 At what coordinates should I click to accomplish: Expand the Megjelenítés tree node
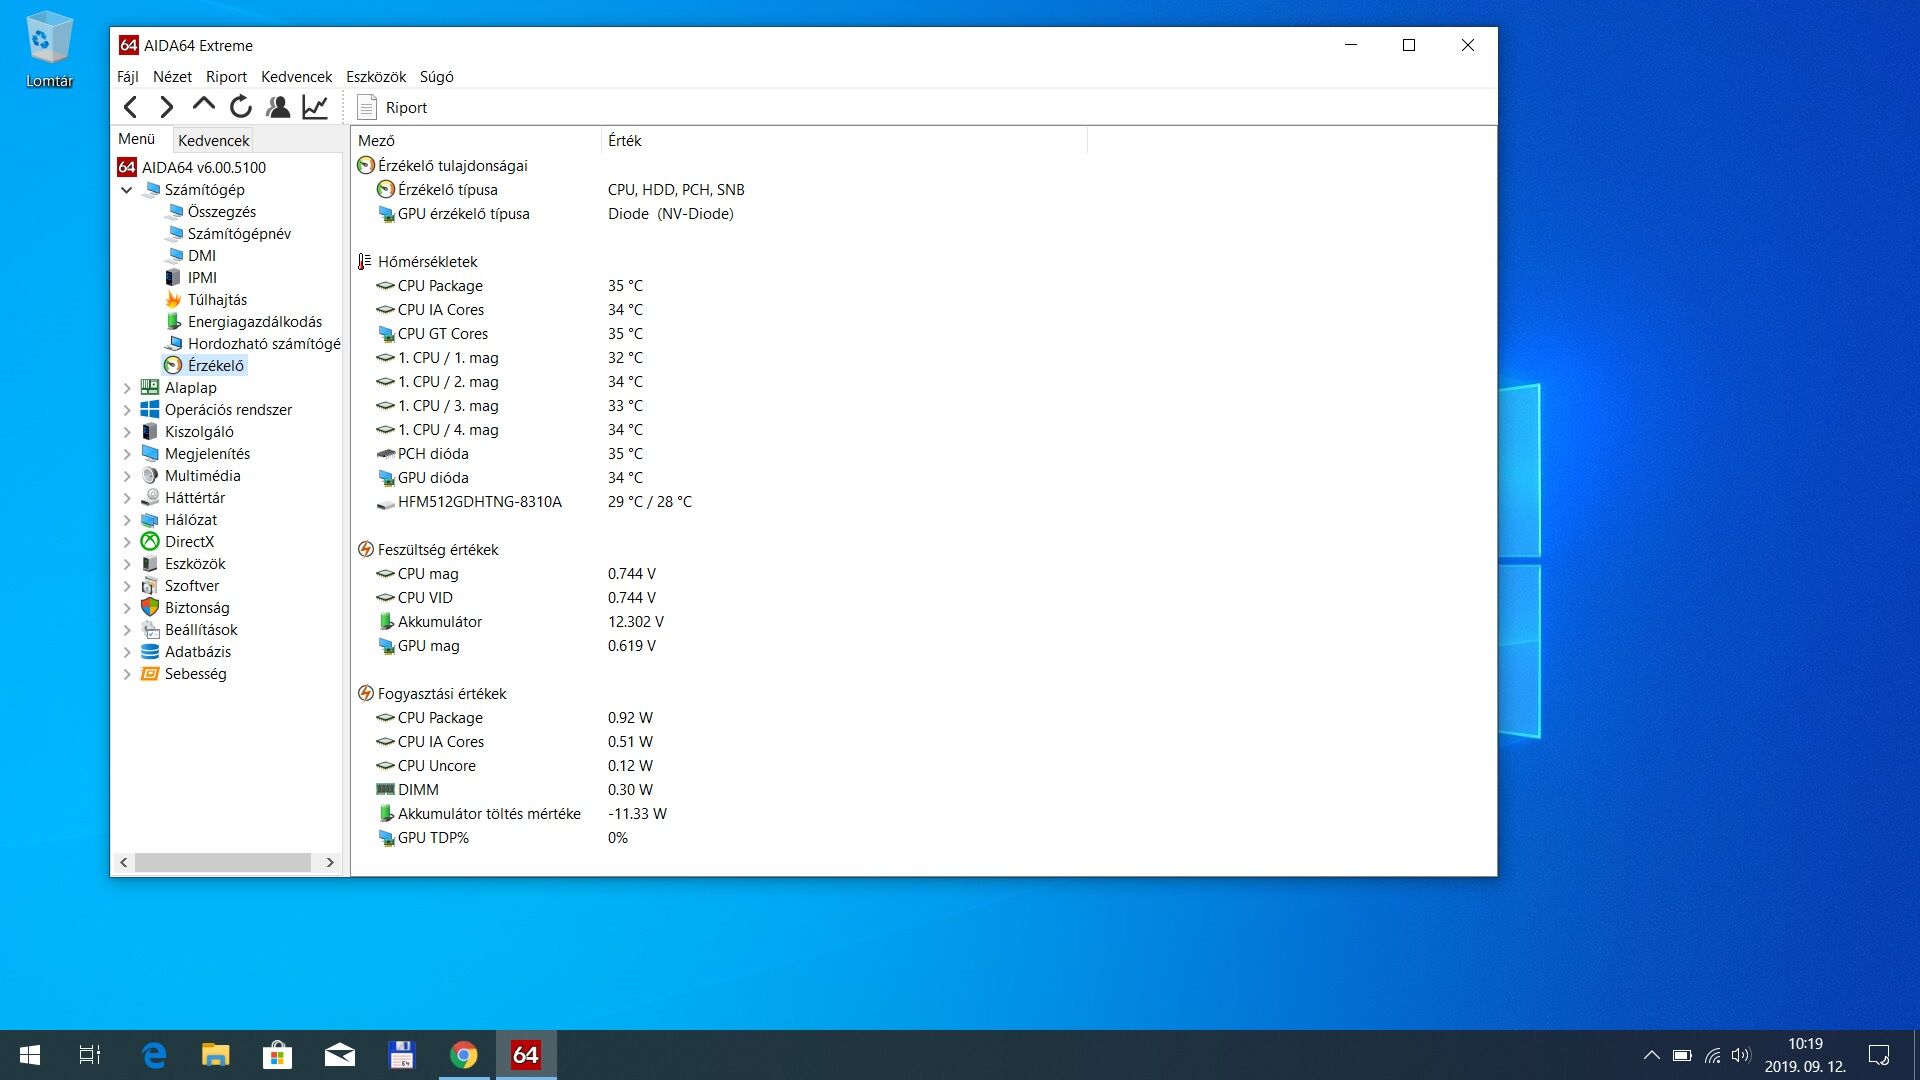(127, 454)
